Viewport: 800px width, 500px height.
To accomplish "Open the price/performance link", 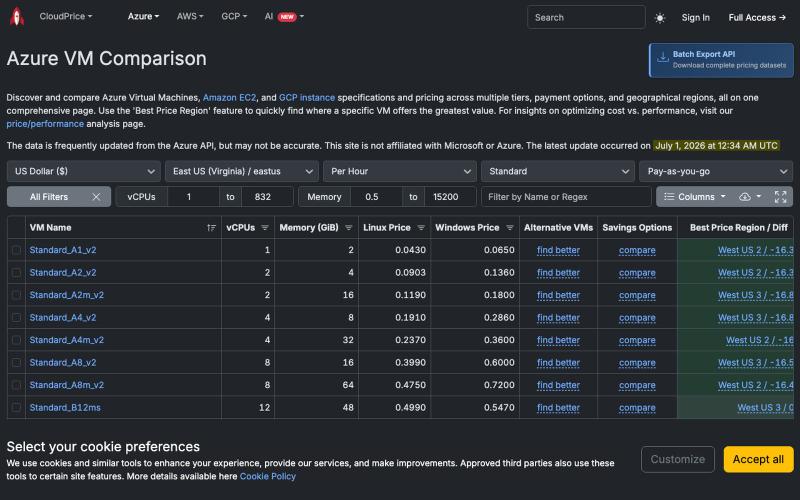I will (x=45, y=123).
